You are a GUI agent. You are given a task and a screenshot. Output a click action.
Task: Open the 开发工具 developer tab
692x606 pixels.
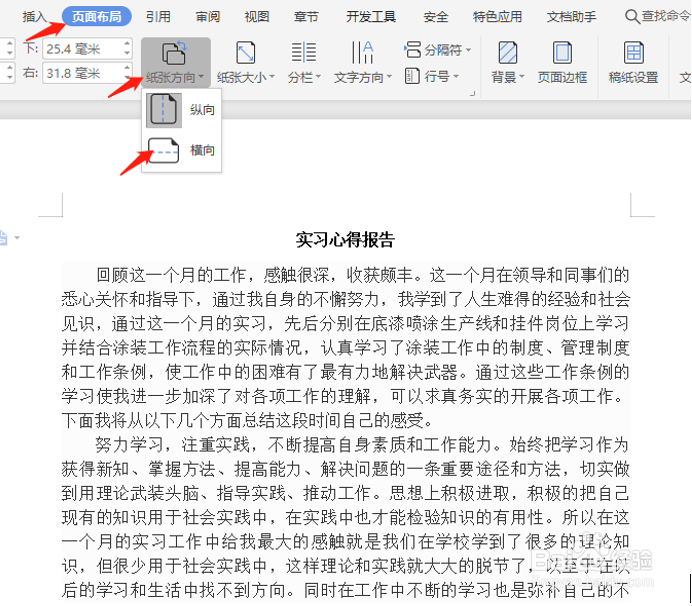point(371,17)
